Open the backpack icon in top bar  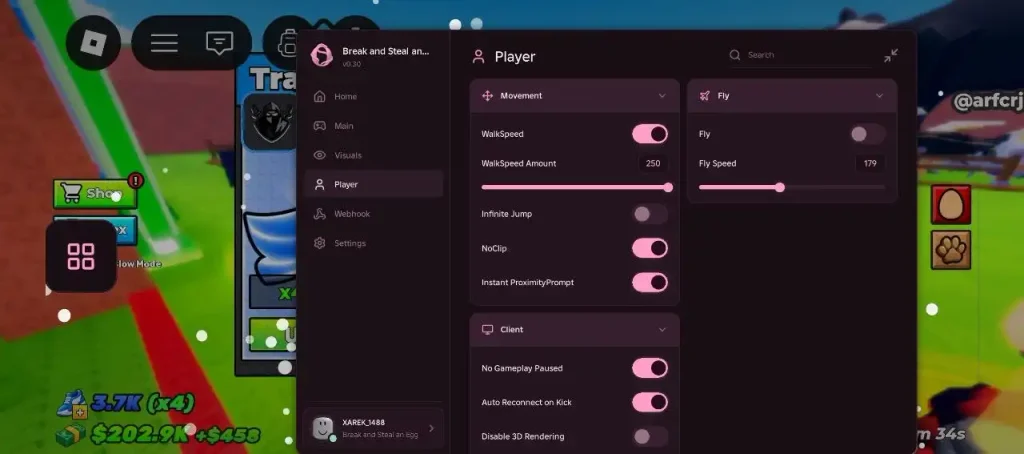286,44
